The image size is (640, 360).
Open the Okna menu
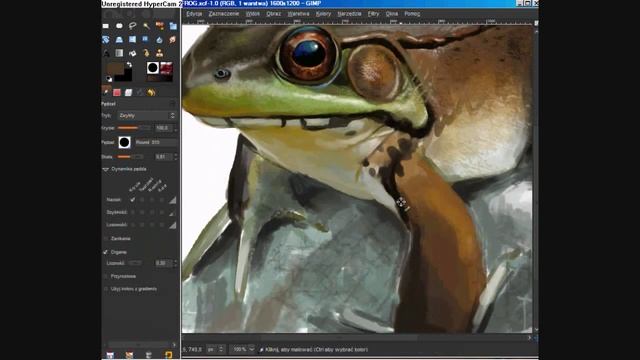tap(392, 14)
